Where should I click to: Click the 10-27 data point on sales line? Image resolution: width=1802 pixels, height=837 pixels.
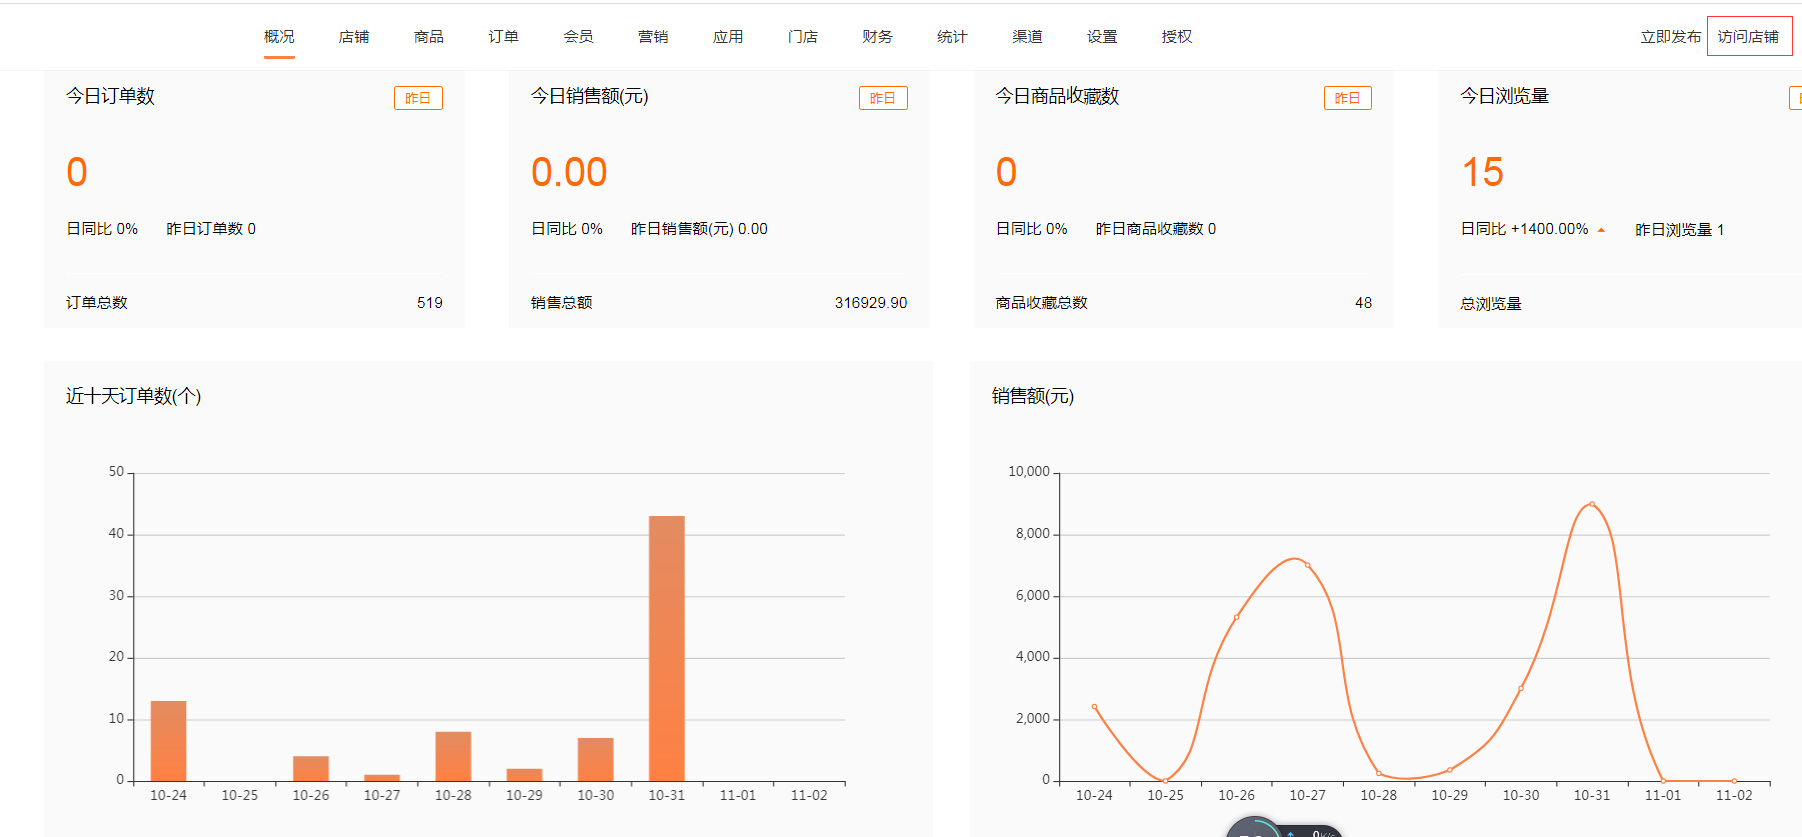click(1307, 565)
